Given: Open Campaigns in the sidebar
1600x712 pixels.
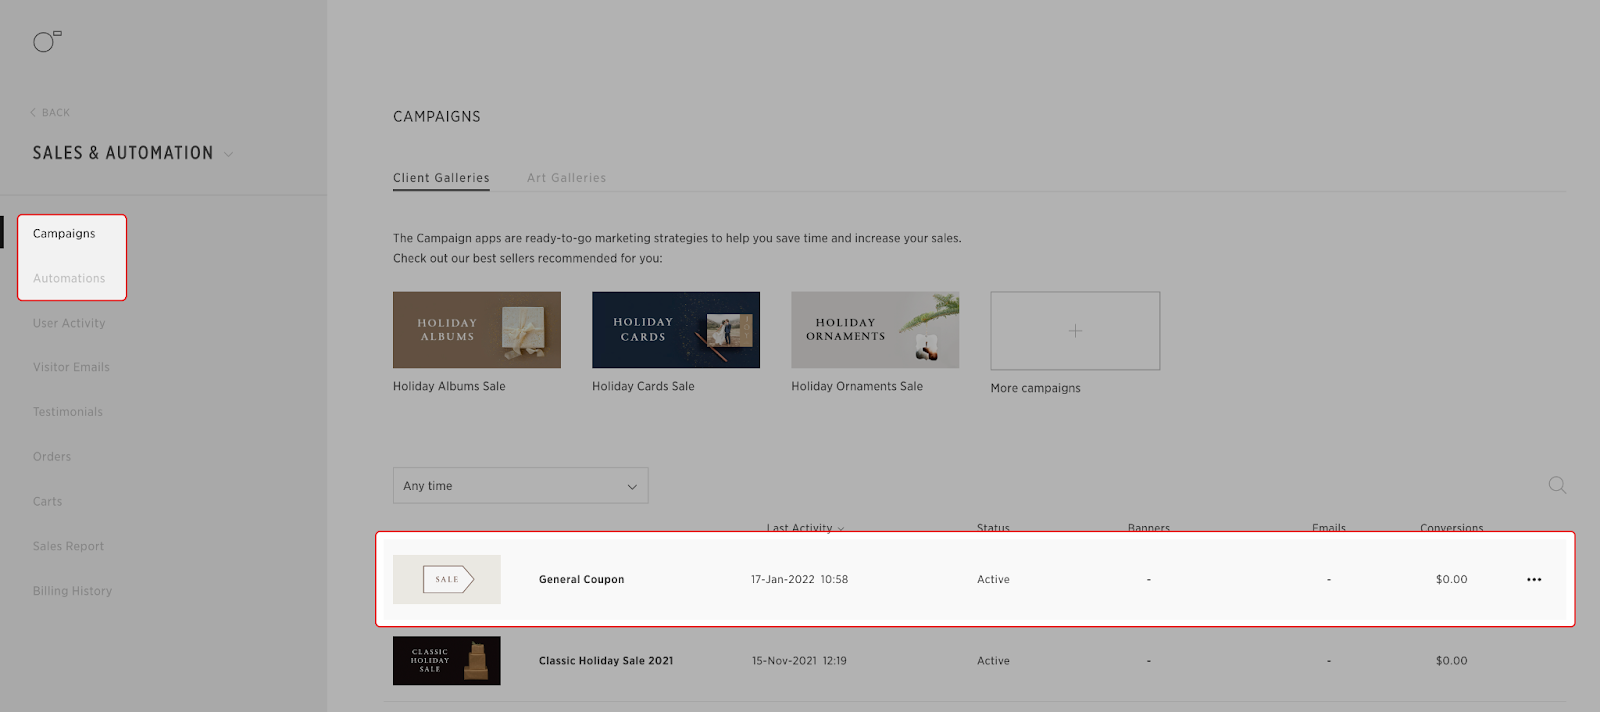Looking at the screenshot, I should pos(64,233).
